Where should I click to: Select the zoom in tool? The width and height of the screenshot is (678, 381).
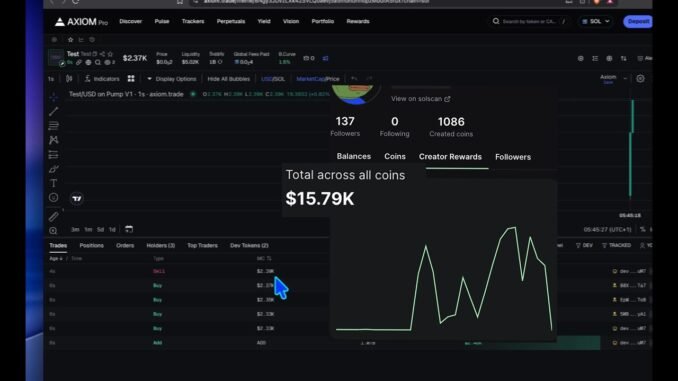click(53, 231)
